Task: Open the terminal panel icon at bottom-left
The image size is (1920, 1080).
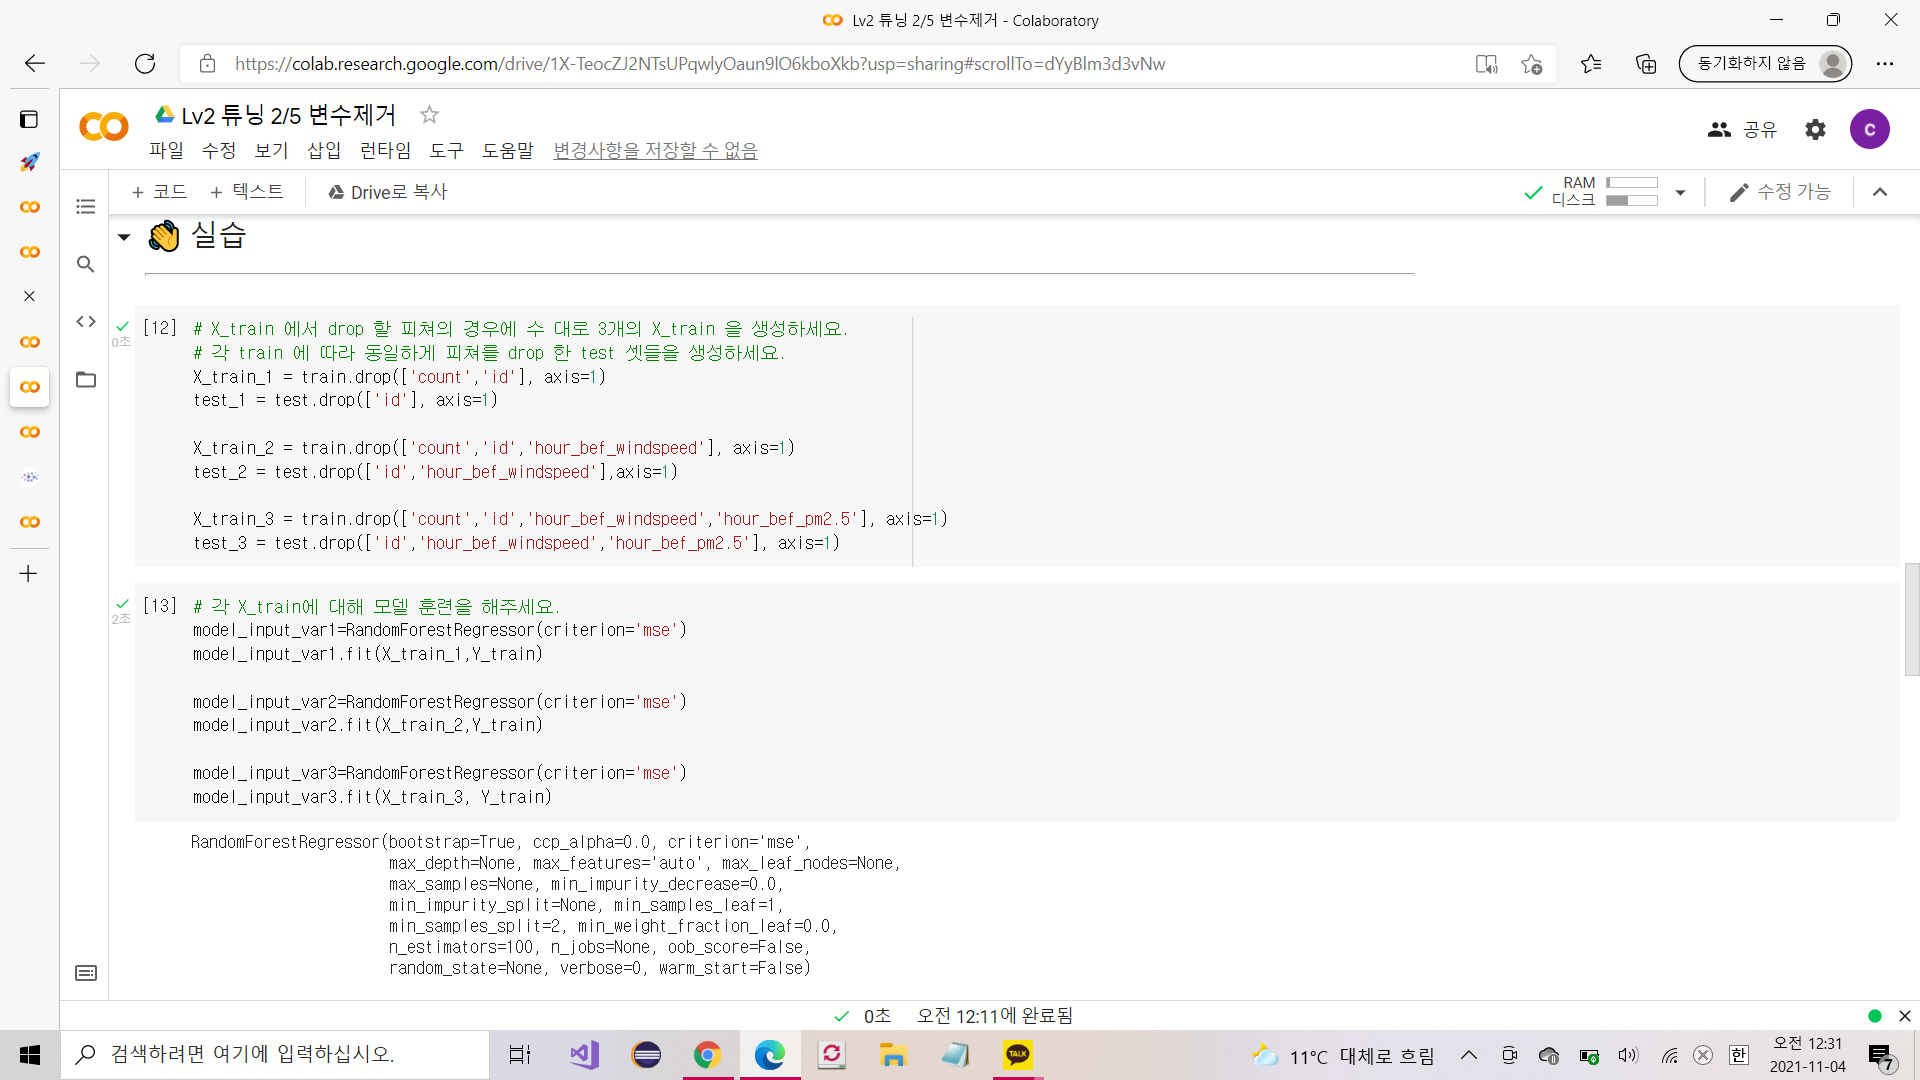Action: 86,973
